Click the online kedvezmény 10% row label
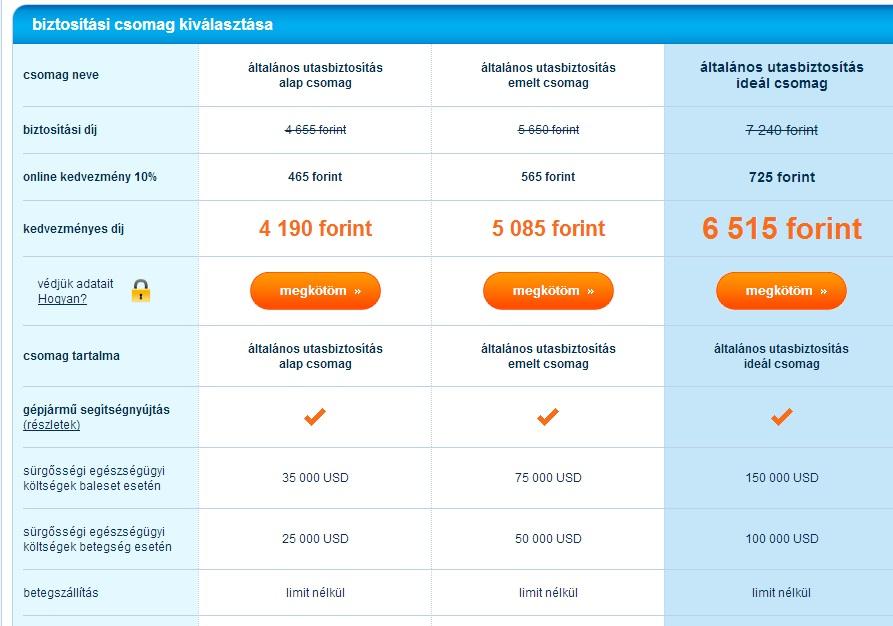The width and height of the screenshot is (893, 626). pos(90,177)
